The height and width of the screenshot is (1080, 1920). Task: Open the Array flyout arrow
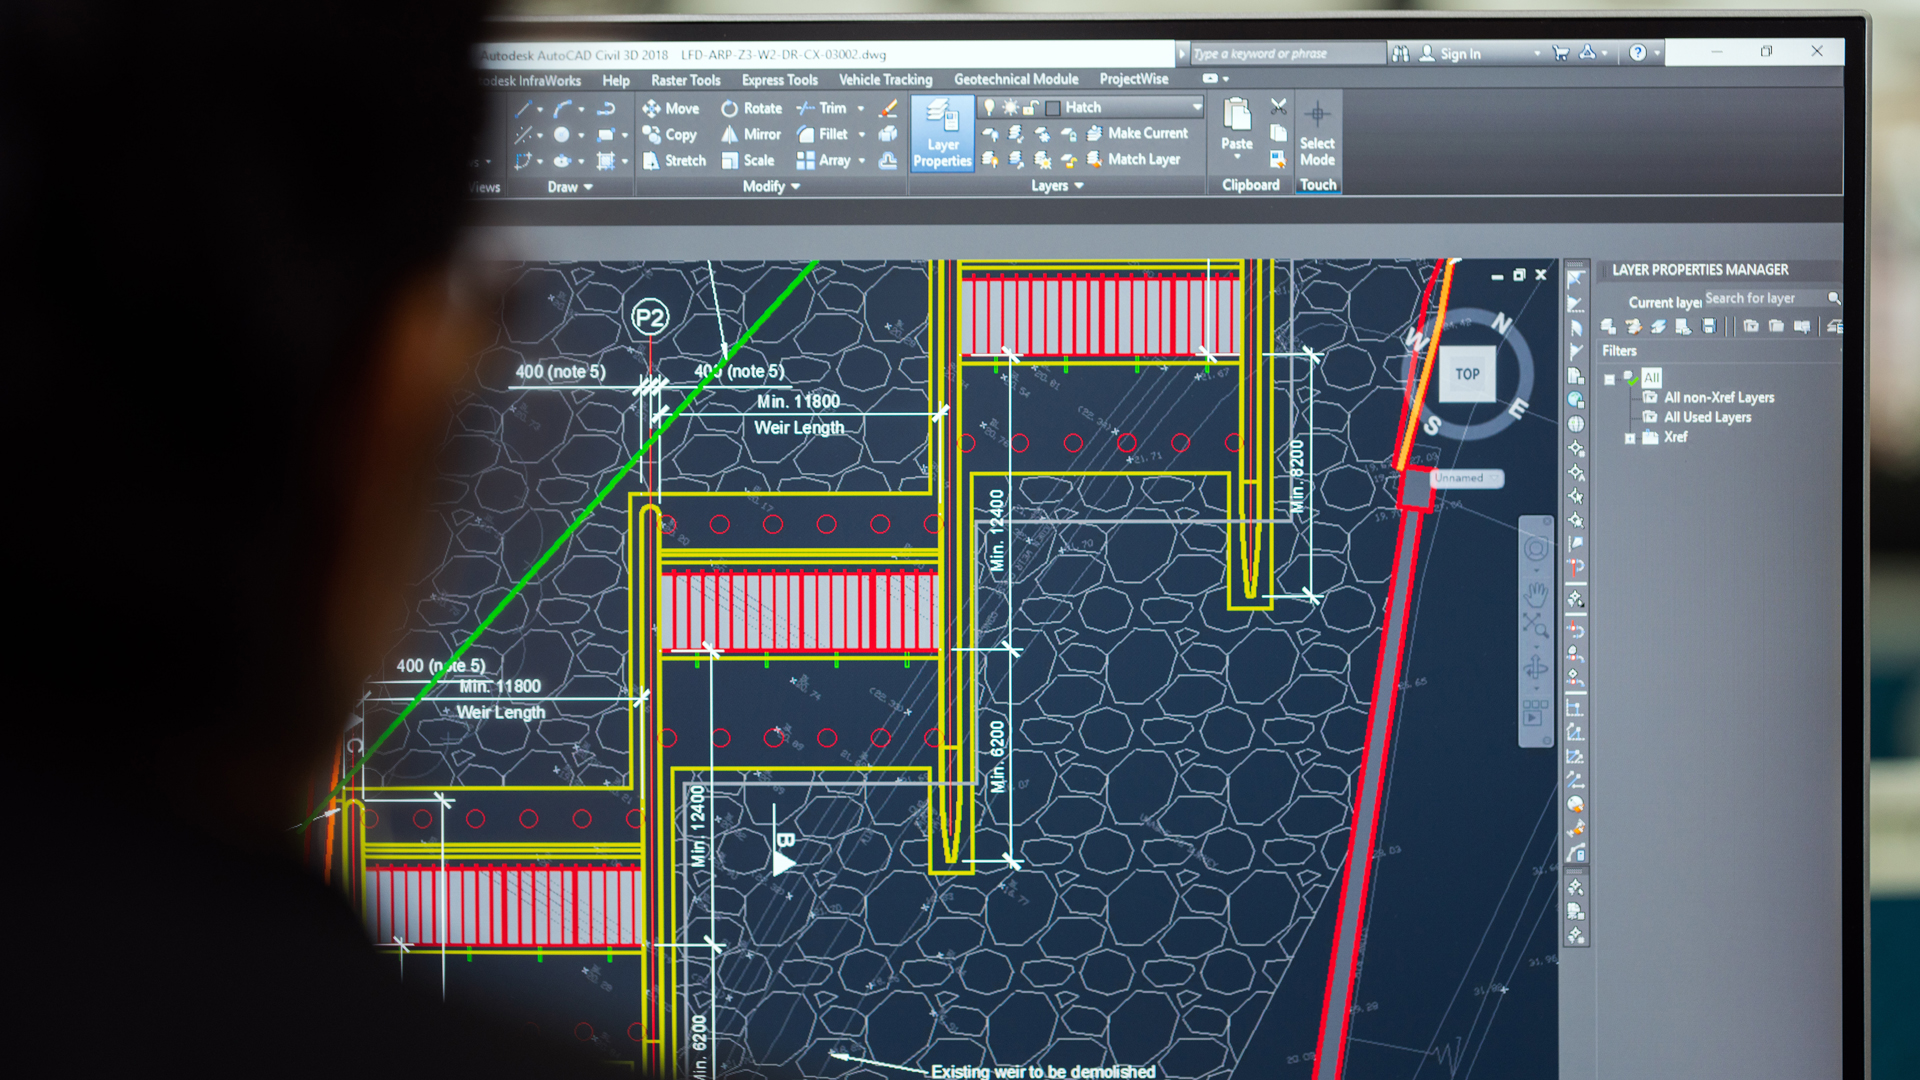point(861,160)
